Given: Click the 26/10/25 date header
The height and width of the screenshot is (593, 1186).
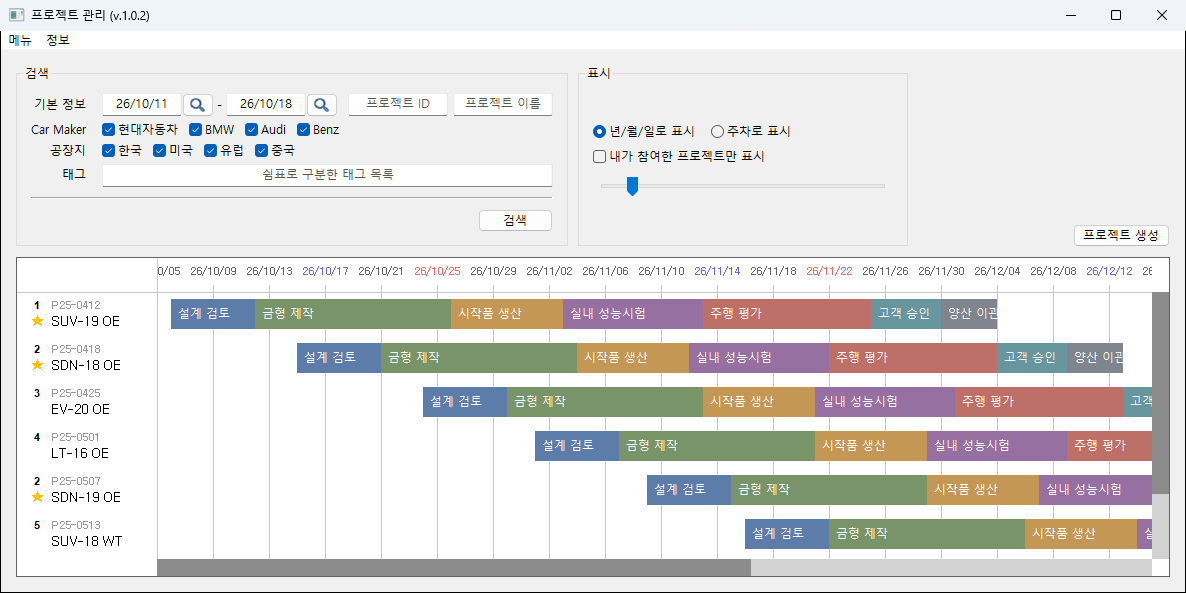Looking at the screenshot, I should 437,271.
